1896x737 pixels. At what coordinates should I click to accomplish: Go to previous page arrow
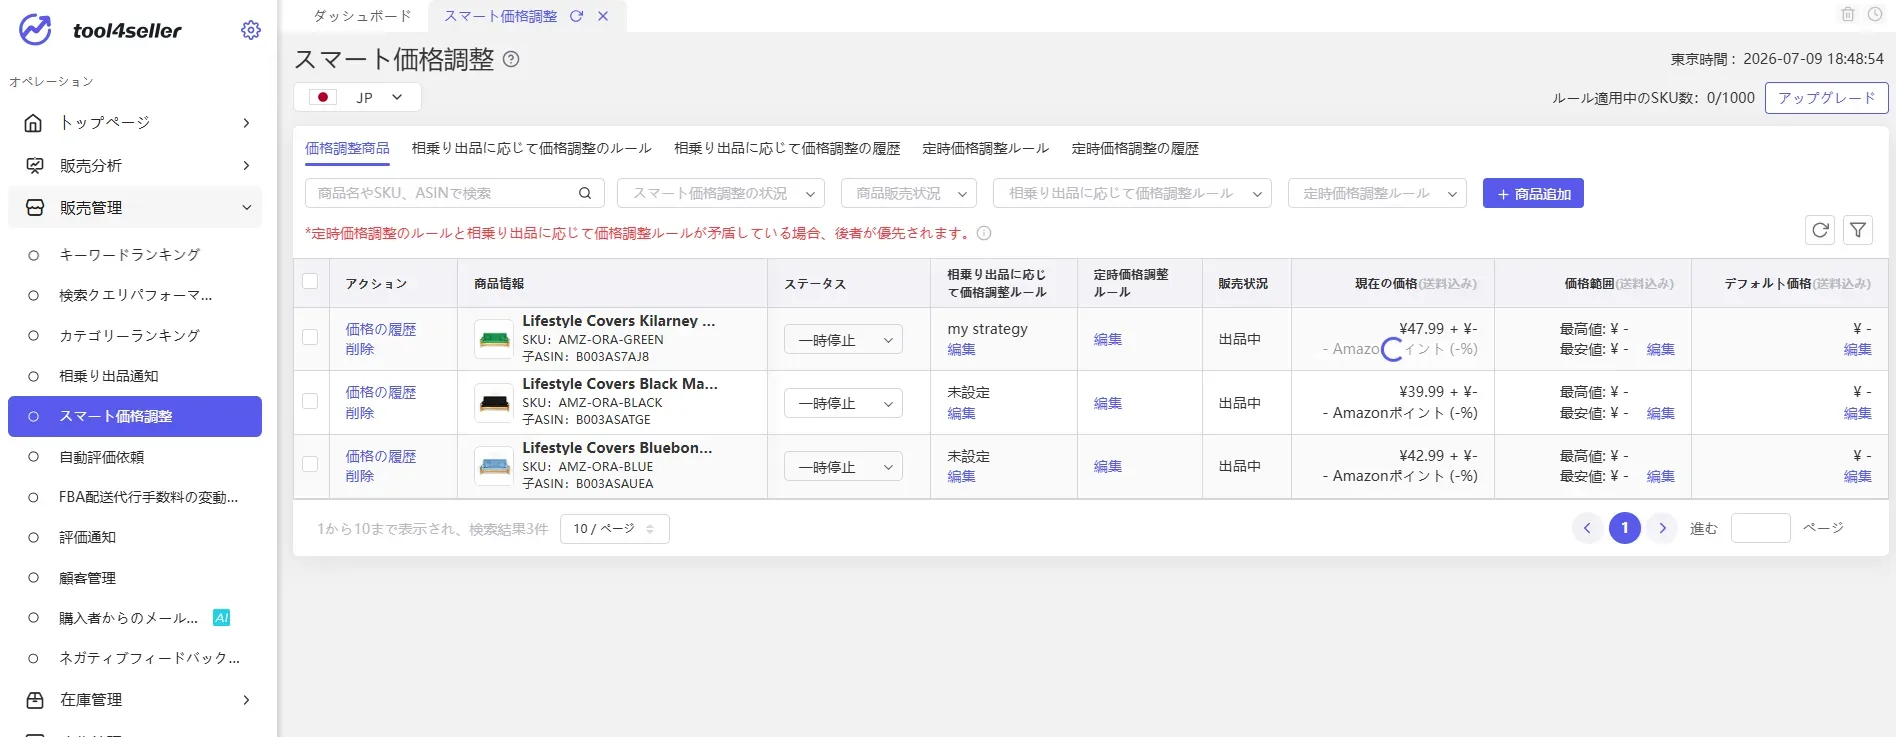[1587, 528]
